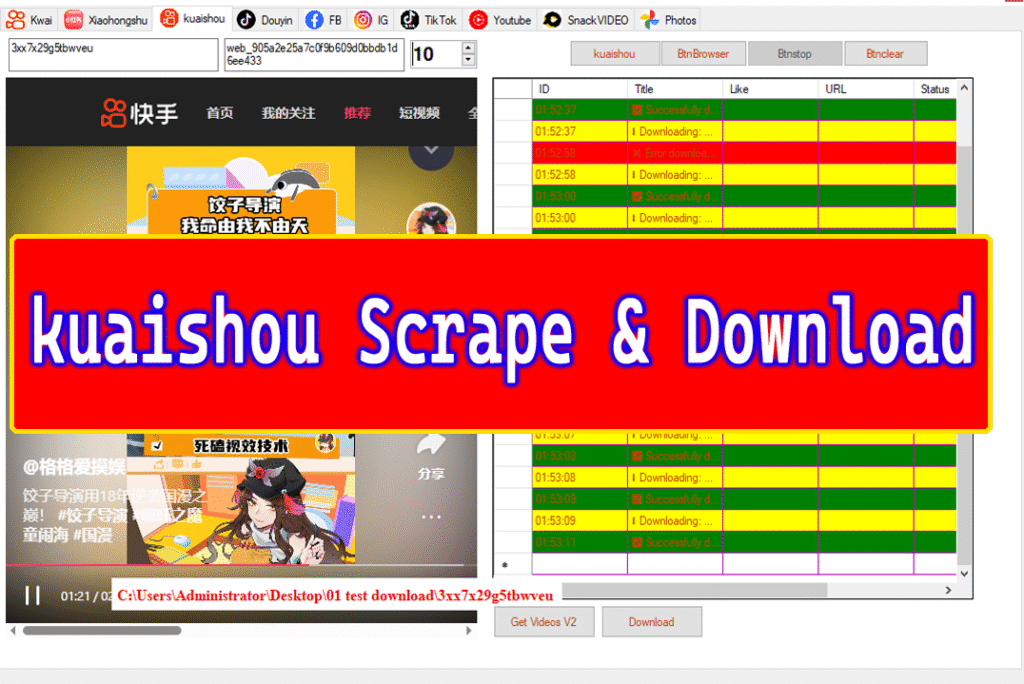
Task: Click the Status column header
Action: (935, 89)
